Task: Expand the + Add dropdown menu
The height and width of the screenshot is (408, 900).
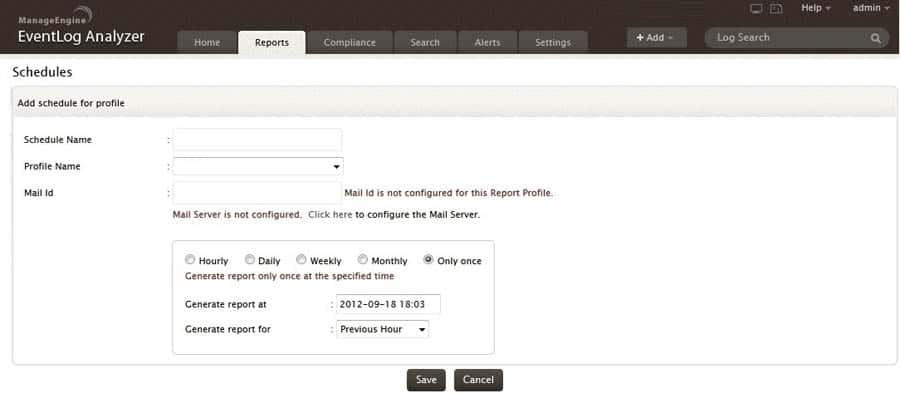Action: [657, 37]
